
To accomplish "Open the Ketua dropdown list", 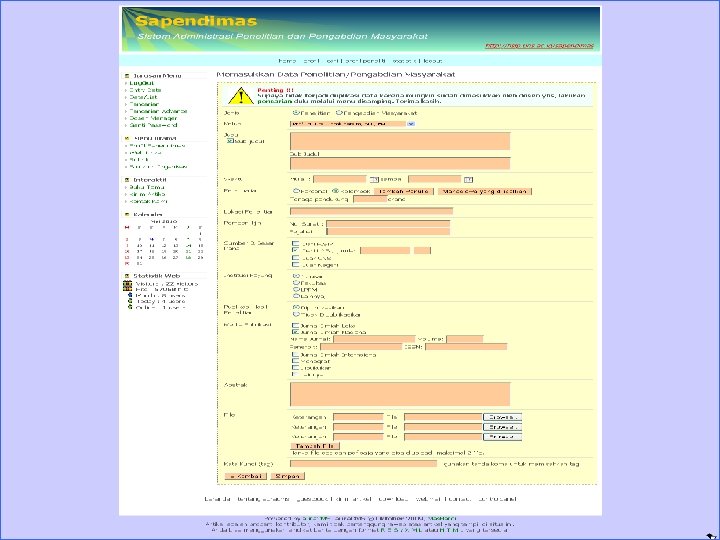I will pyautogui.click(x=411, y=124).
